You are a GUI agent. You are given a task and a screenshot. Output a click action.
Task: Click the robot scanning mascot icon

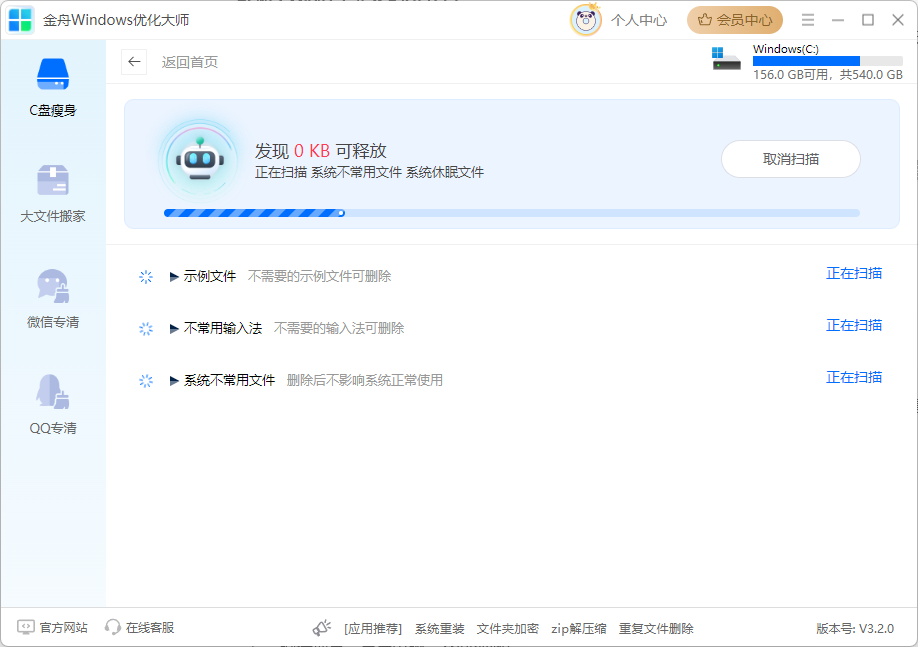tap(200, 160)
